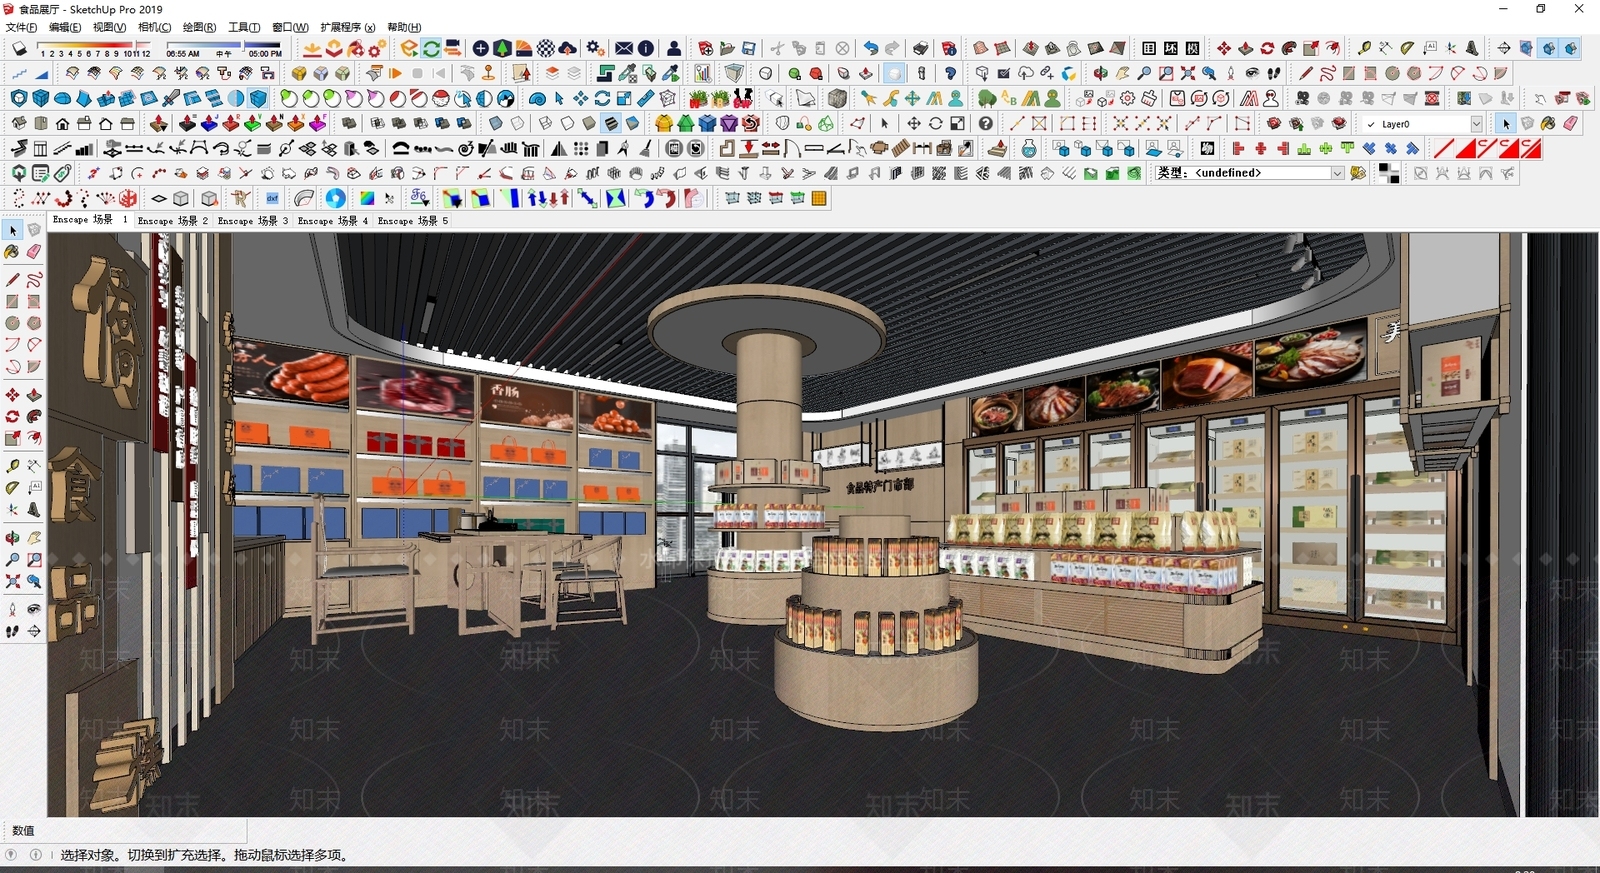Switch to Enscape 场景 3 tab
This screenshot has height=873, width=1600.
253,220
